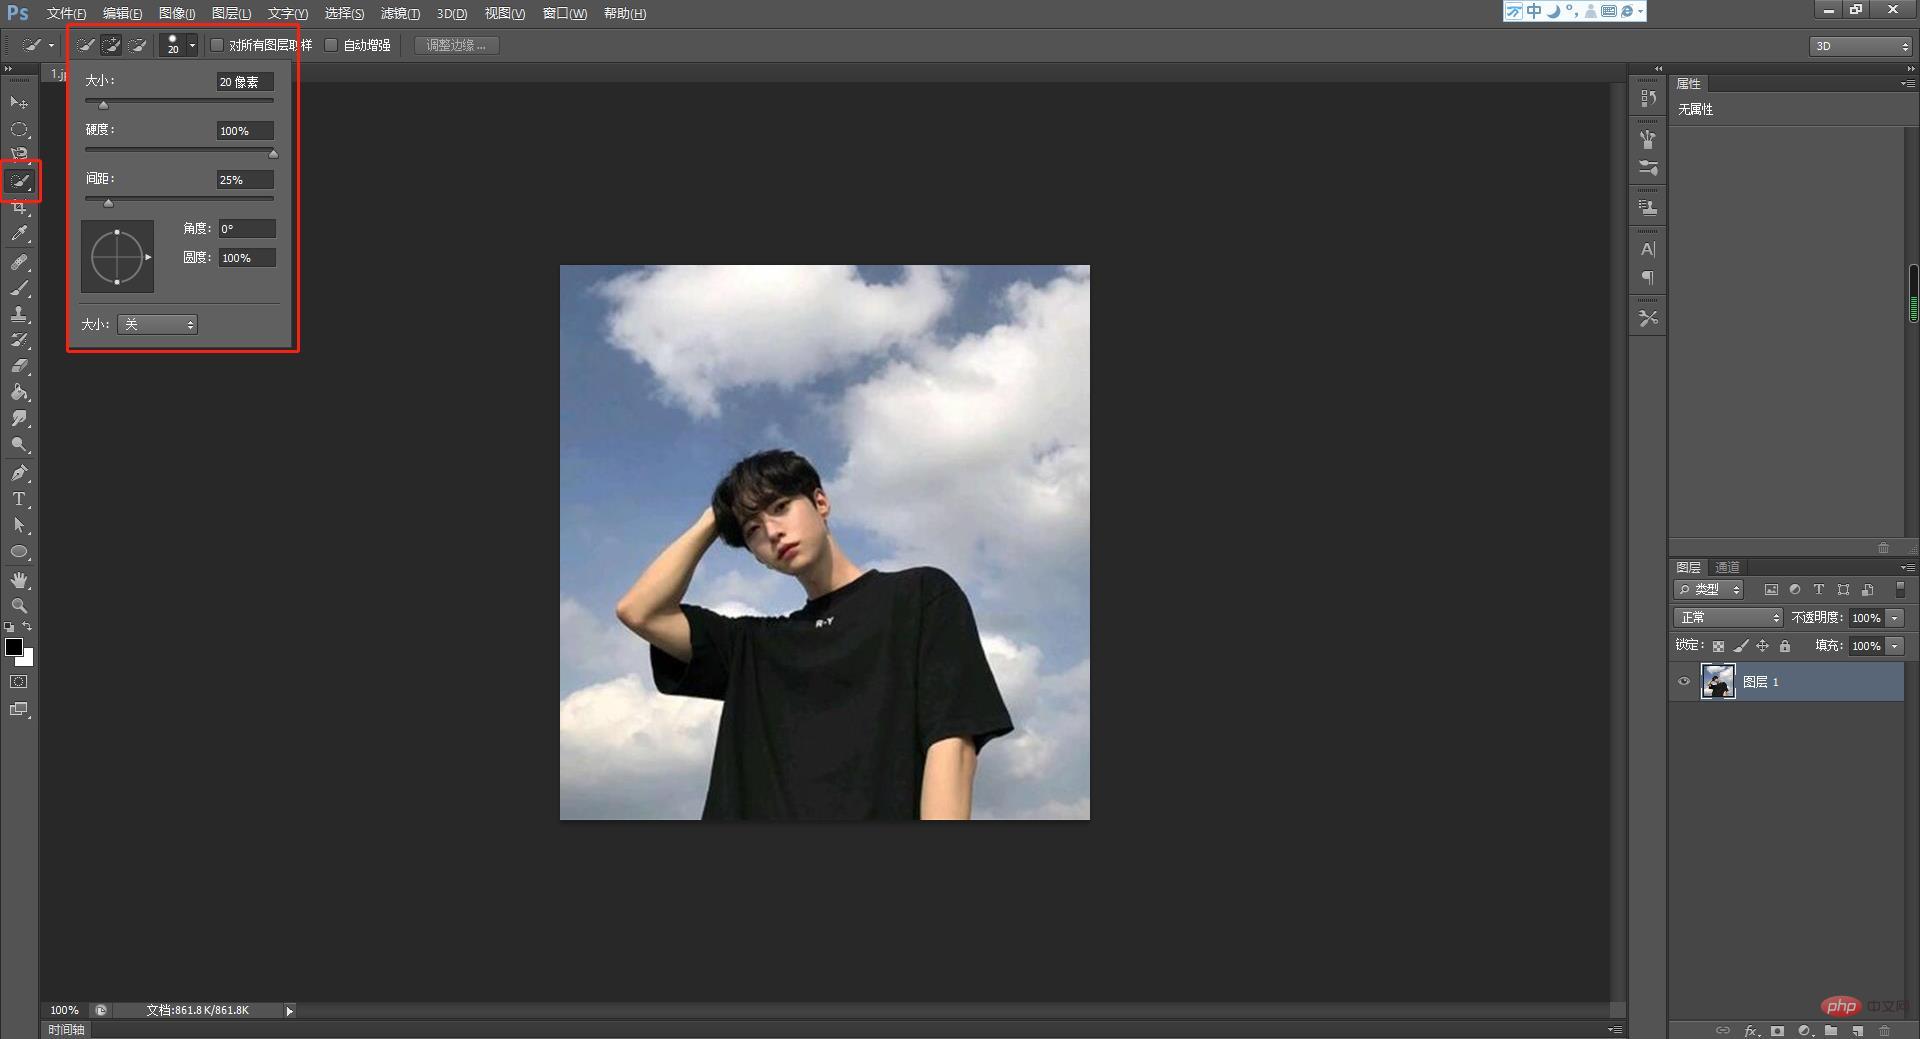Hide 图层 1 with eye icon
The width and height of the screenshot is (1920, 1039).
1684,682
